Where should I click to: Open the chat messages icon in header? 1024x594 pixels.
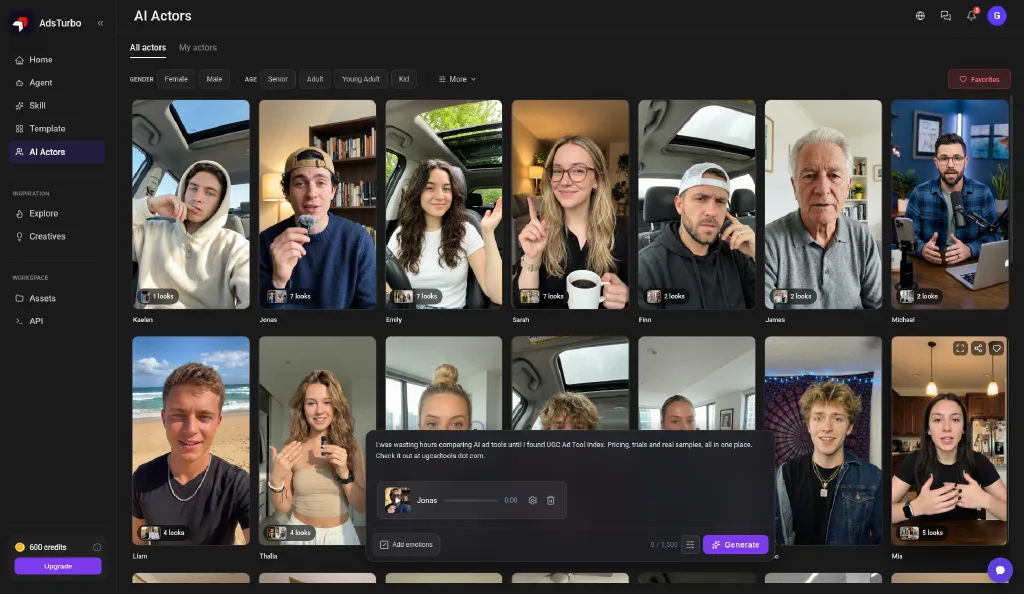tap(946, 16)
